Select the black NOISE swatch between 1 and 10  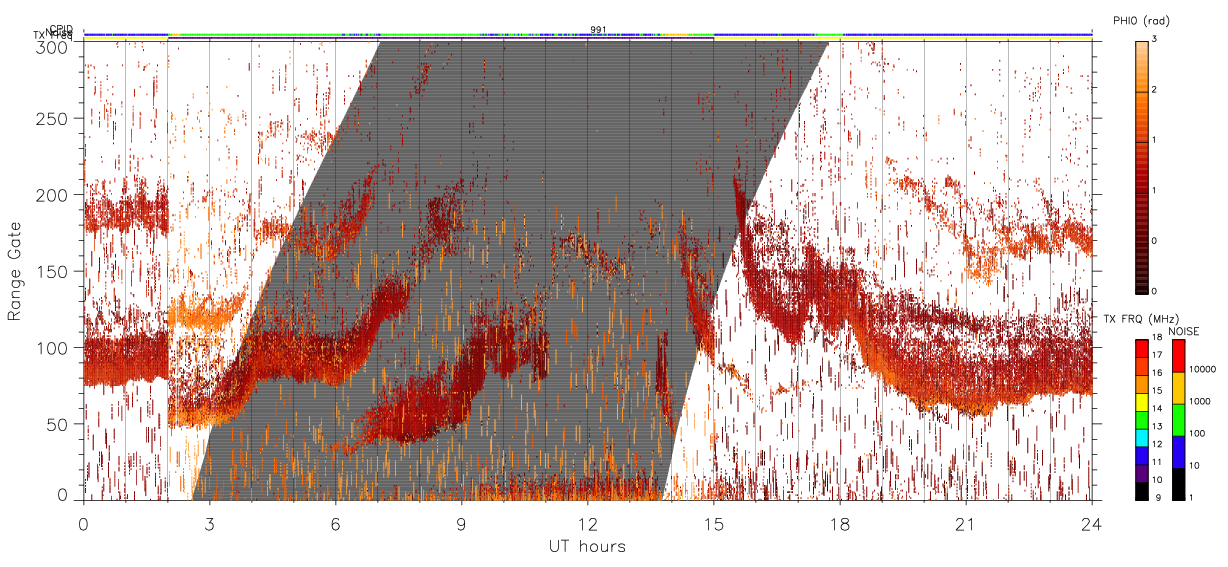coord(1179,484)
